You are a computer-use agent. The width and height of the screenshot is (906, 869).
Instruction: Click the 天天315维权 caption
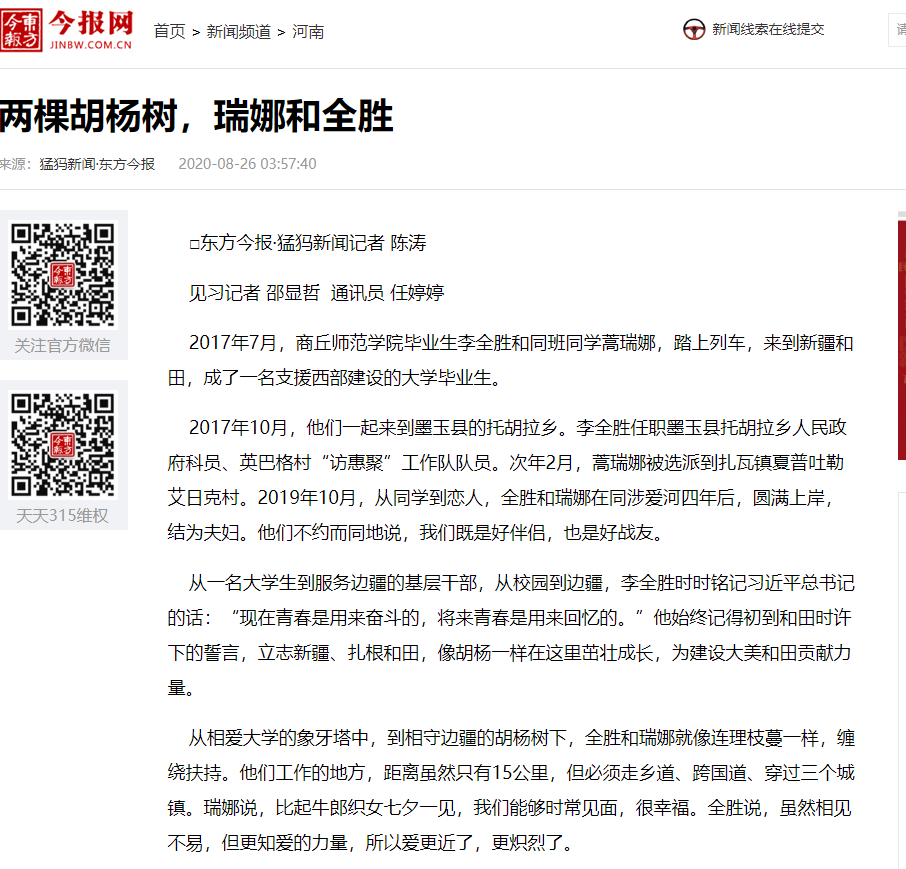(x=63, y=516)
